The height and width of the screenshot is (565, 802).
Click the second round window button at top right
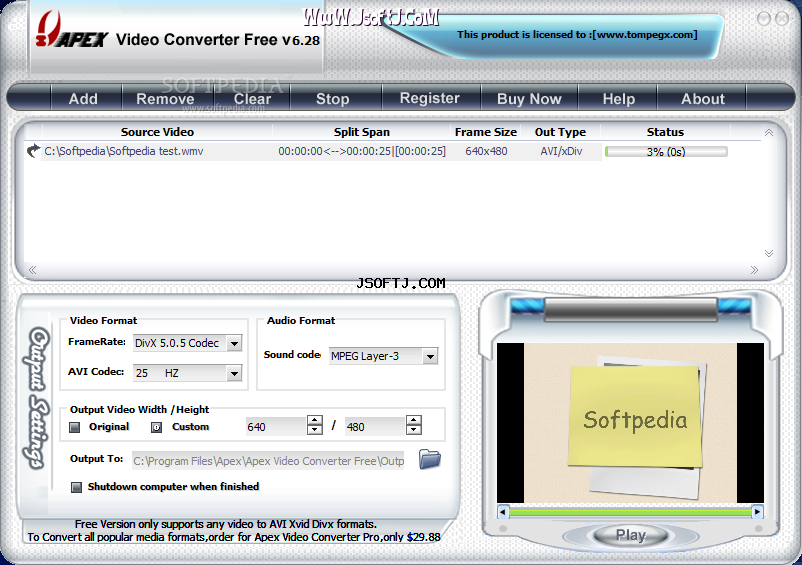click(x=782, y=19)
